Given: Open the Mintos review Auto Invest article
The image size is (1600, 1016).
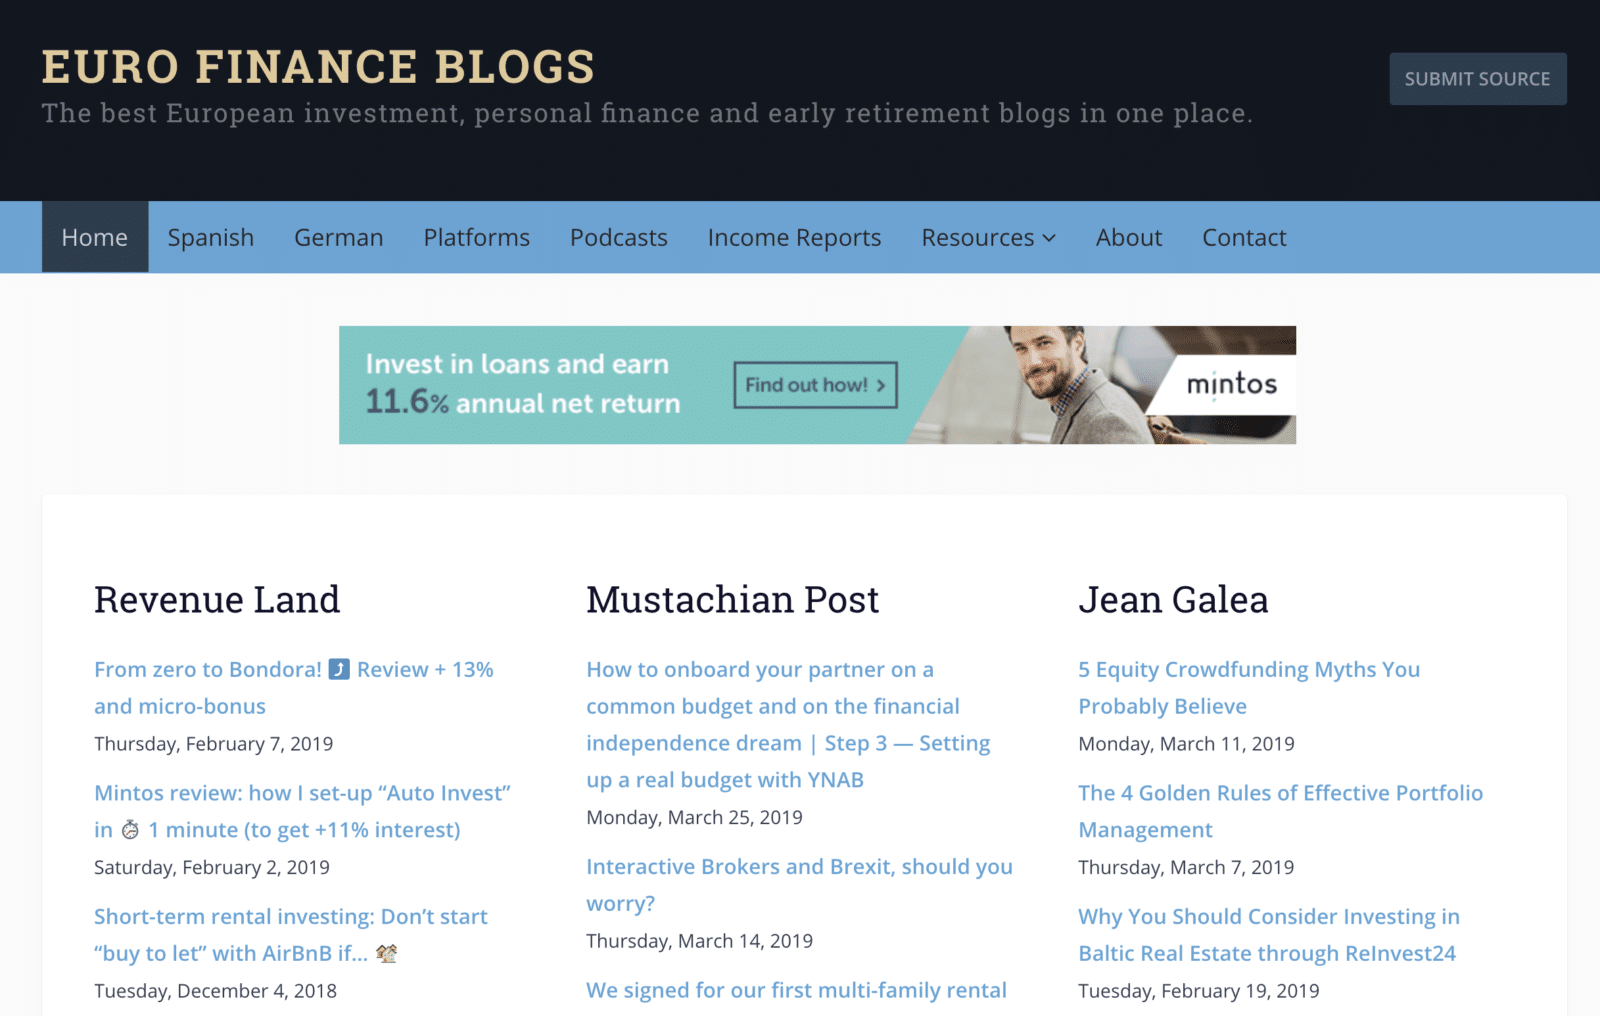Looking at the screenshot, I should click(302, 793).
